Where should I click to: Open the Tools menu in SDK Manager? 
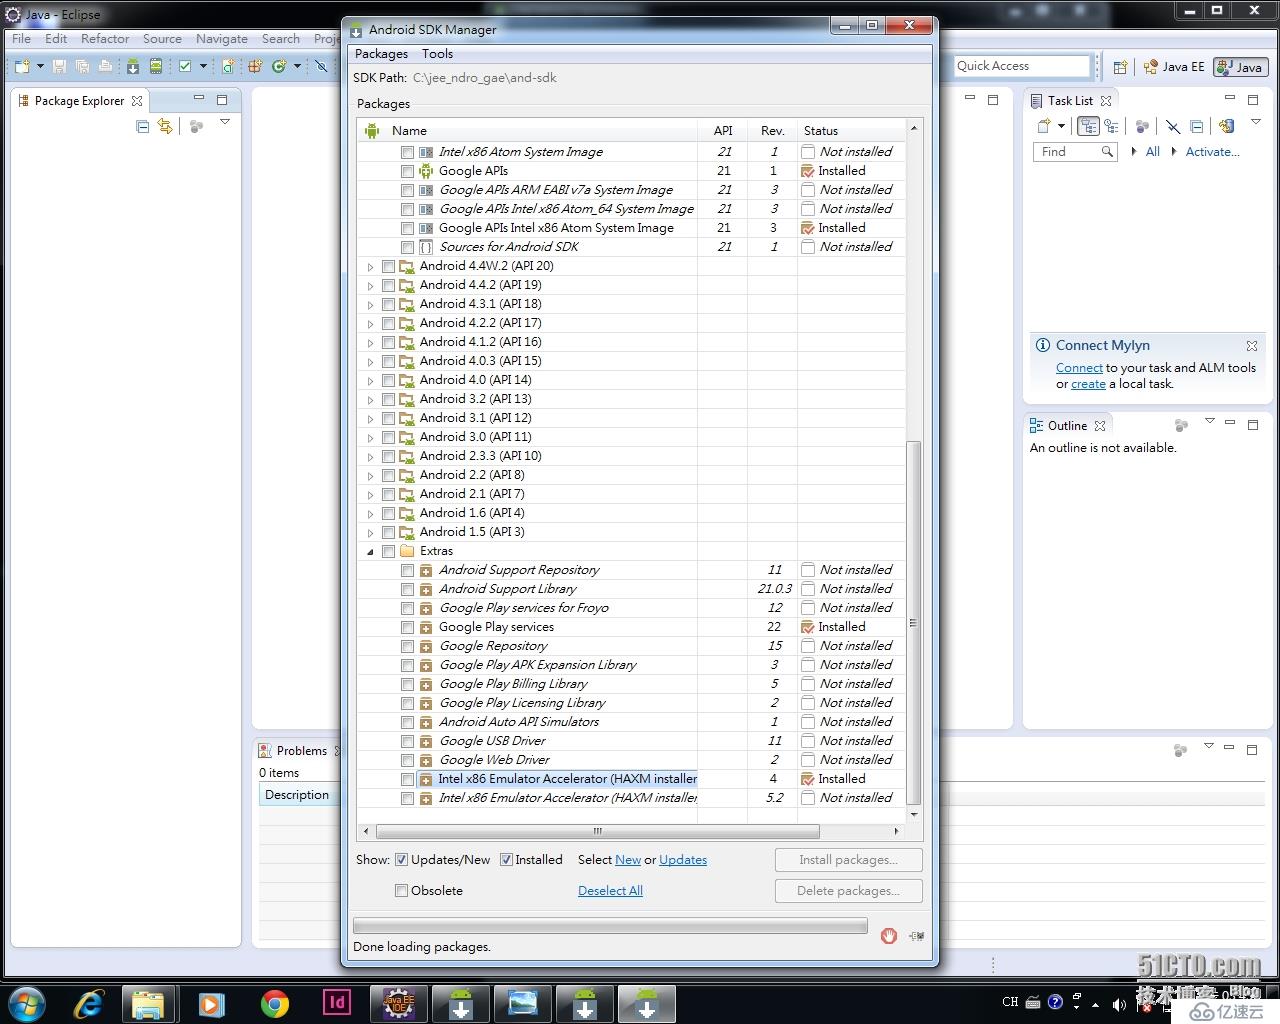[437, 54]
